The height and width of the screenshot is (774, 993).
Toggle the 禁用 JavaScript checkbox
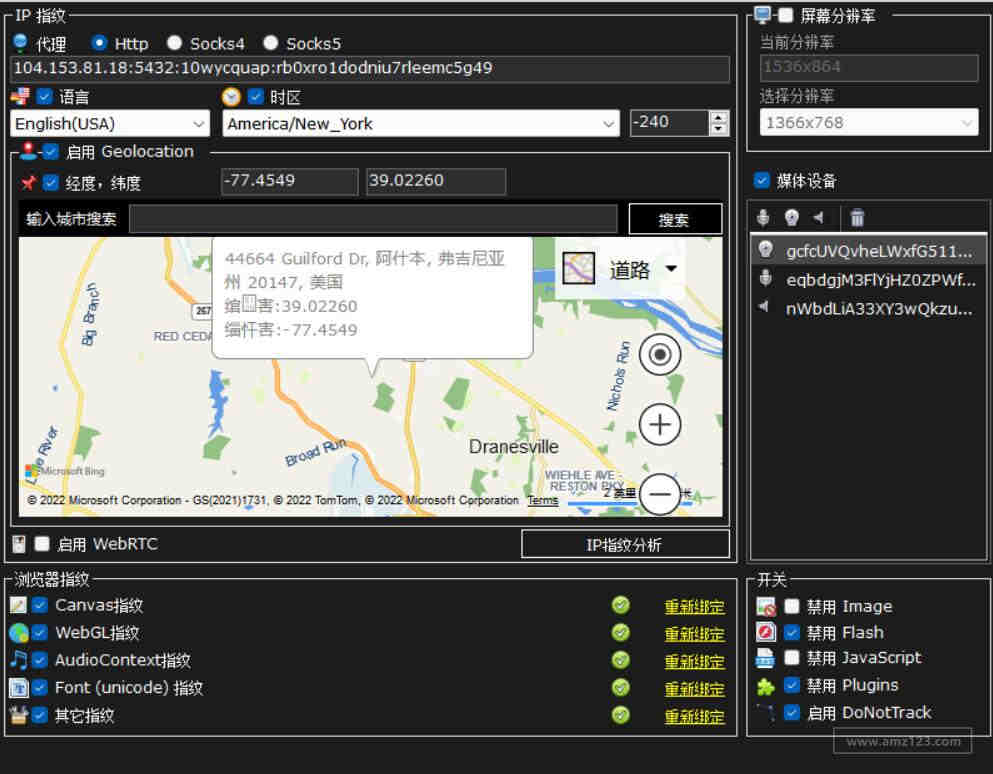[x=792, y=657]
